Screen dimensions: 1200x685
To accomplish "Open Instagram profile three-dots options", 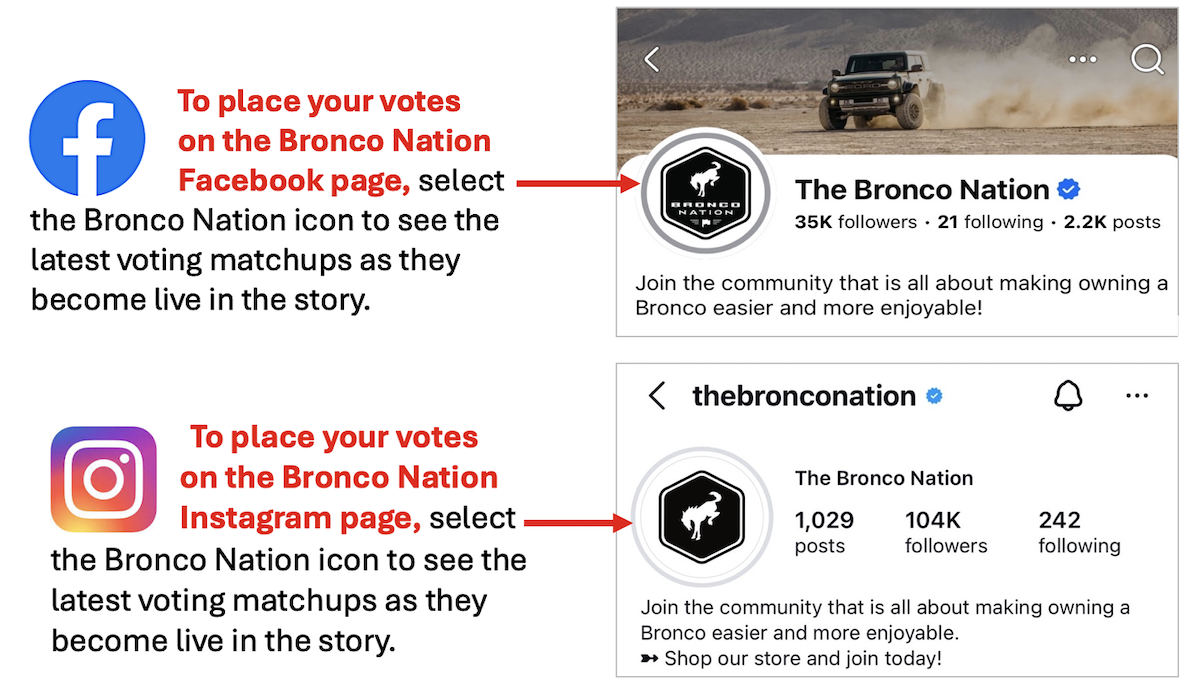I will point(1136,396).
